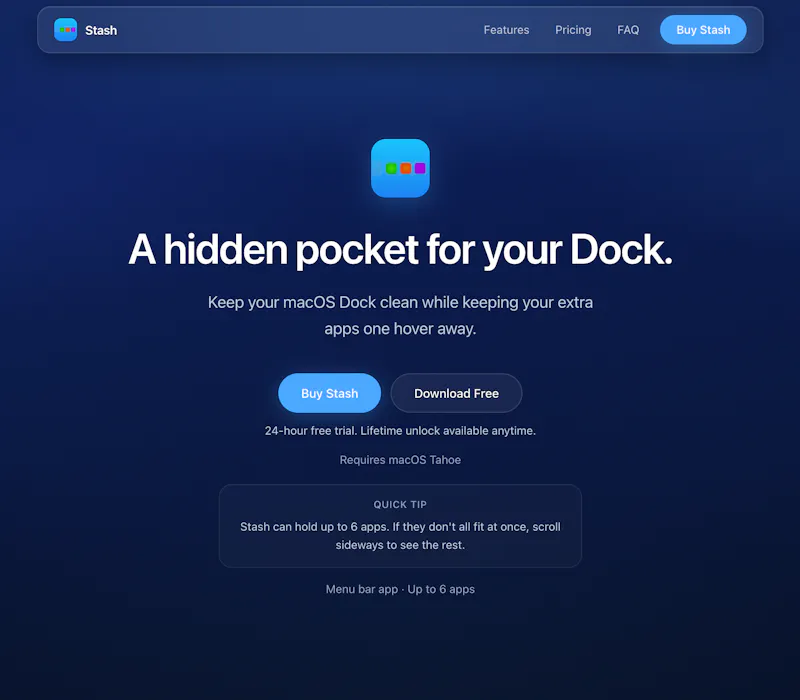The image size is (800, 700).
Task: Click the large Stash app icon in hero
Action: pyautogui.click(x=400, y=168)
